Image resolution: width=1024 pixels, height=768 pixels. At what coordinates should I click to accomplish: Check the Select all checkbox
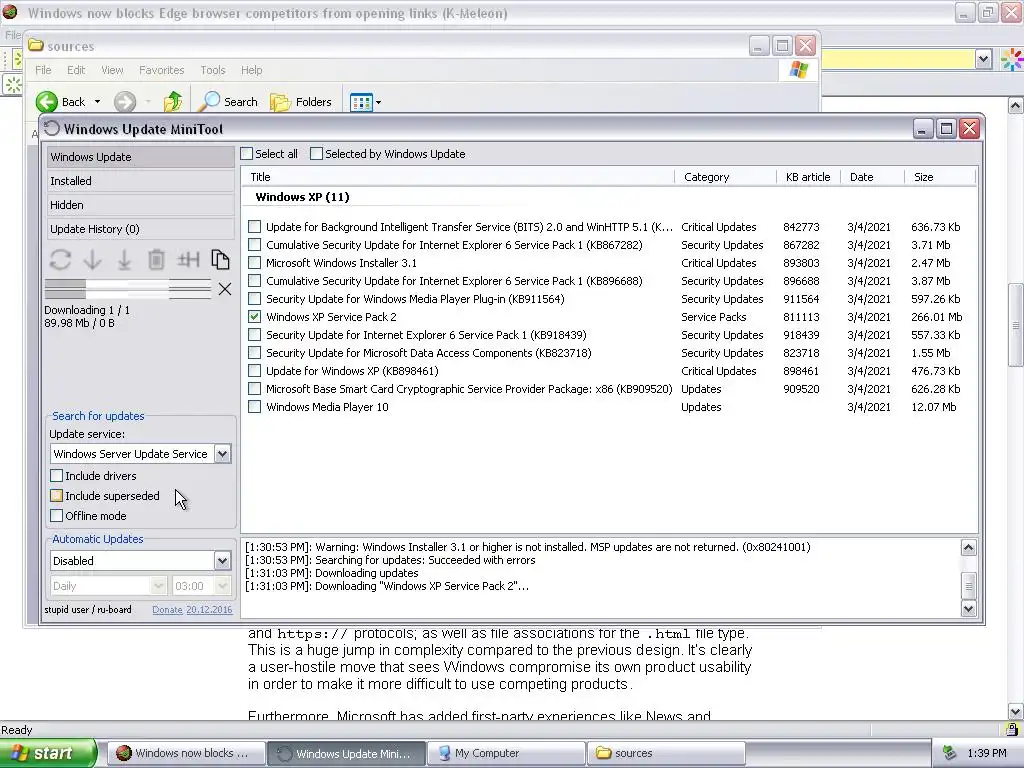click(x=246, y=153)
